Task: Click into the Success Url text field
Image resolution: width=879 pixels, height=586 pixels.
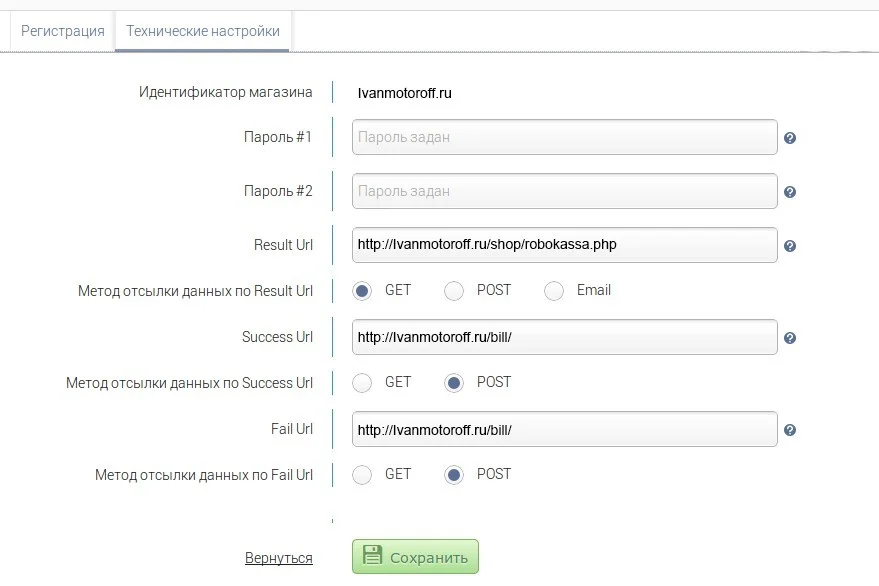Action: click(x=564, y=337)
